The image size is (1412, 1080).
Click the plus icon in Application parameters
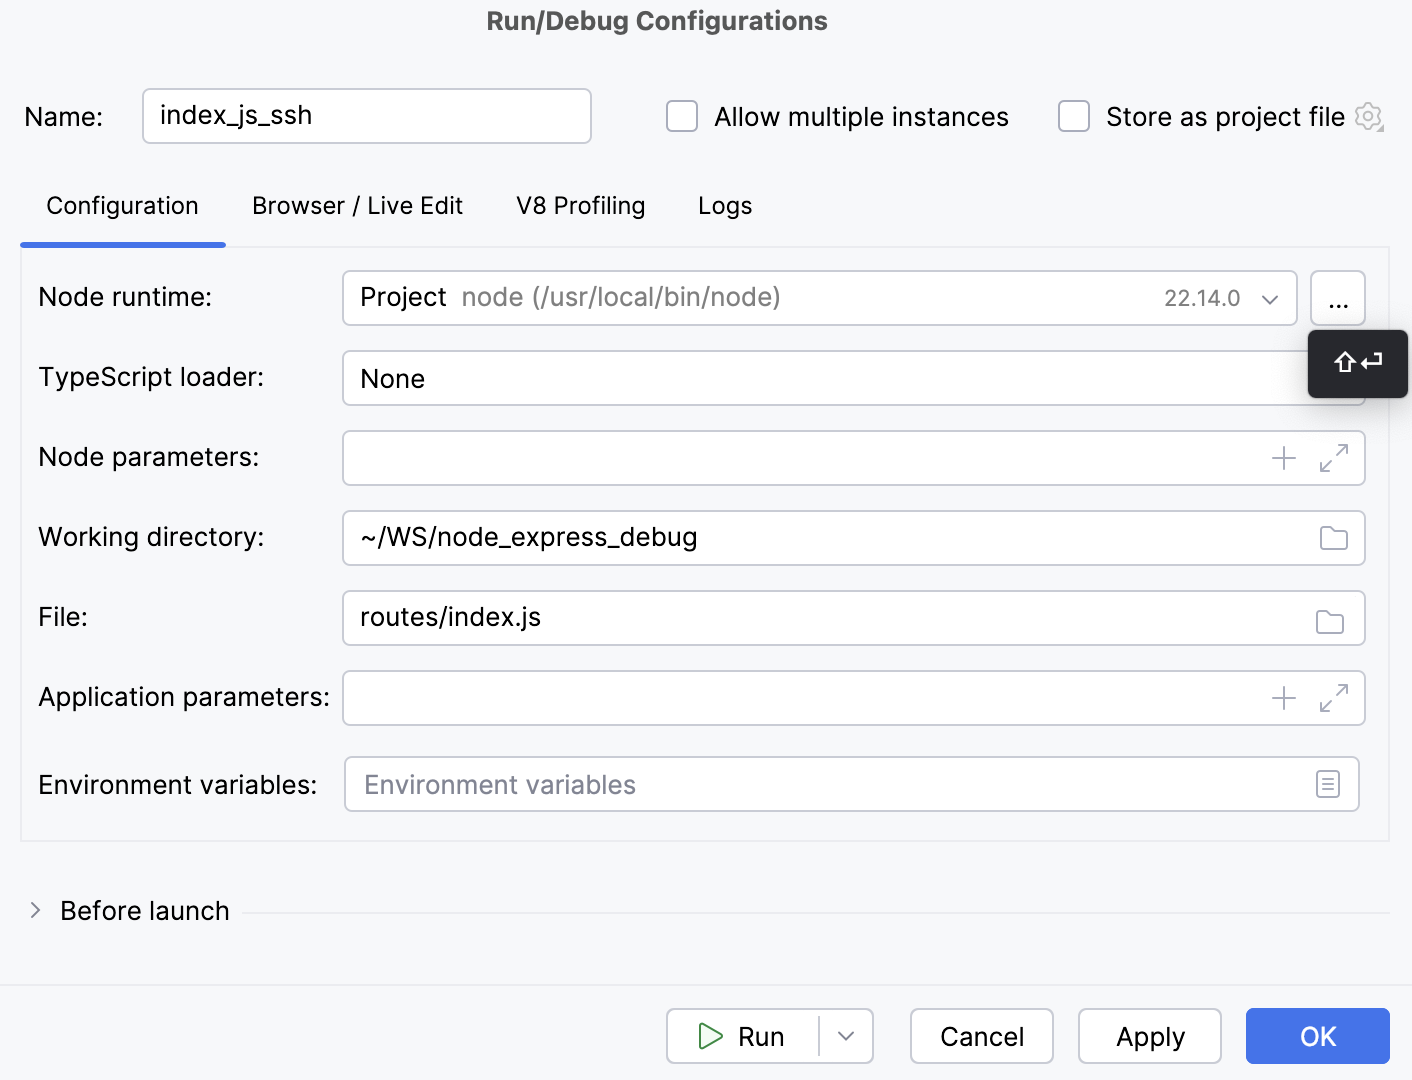[1284, 698]
